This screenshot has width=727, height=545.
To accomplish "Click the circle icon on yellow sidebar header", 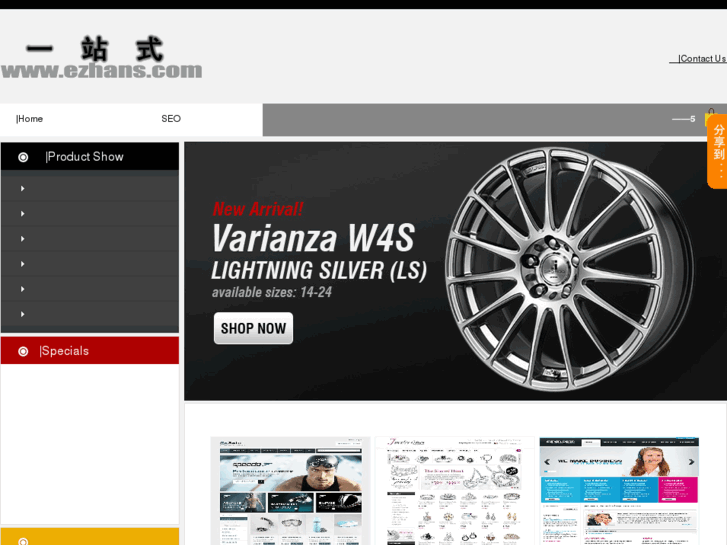I will 23,541.
